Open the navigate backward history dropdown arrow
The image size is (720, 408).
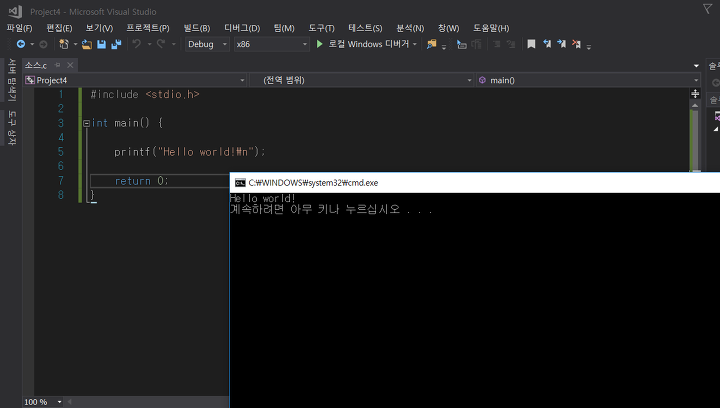(x=32, y=44)
